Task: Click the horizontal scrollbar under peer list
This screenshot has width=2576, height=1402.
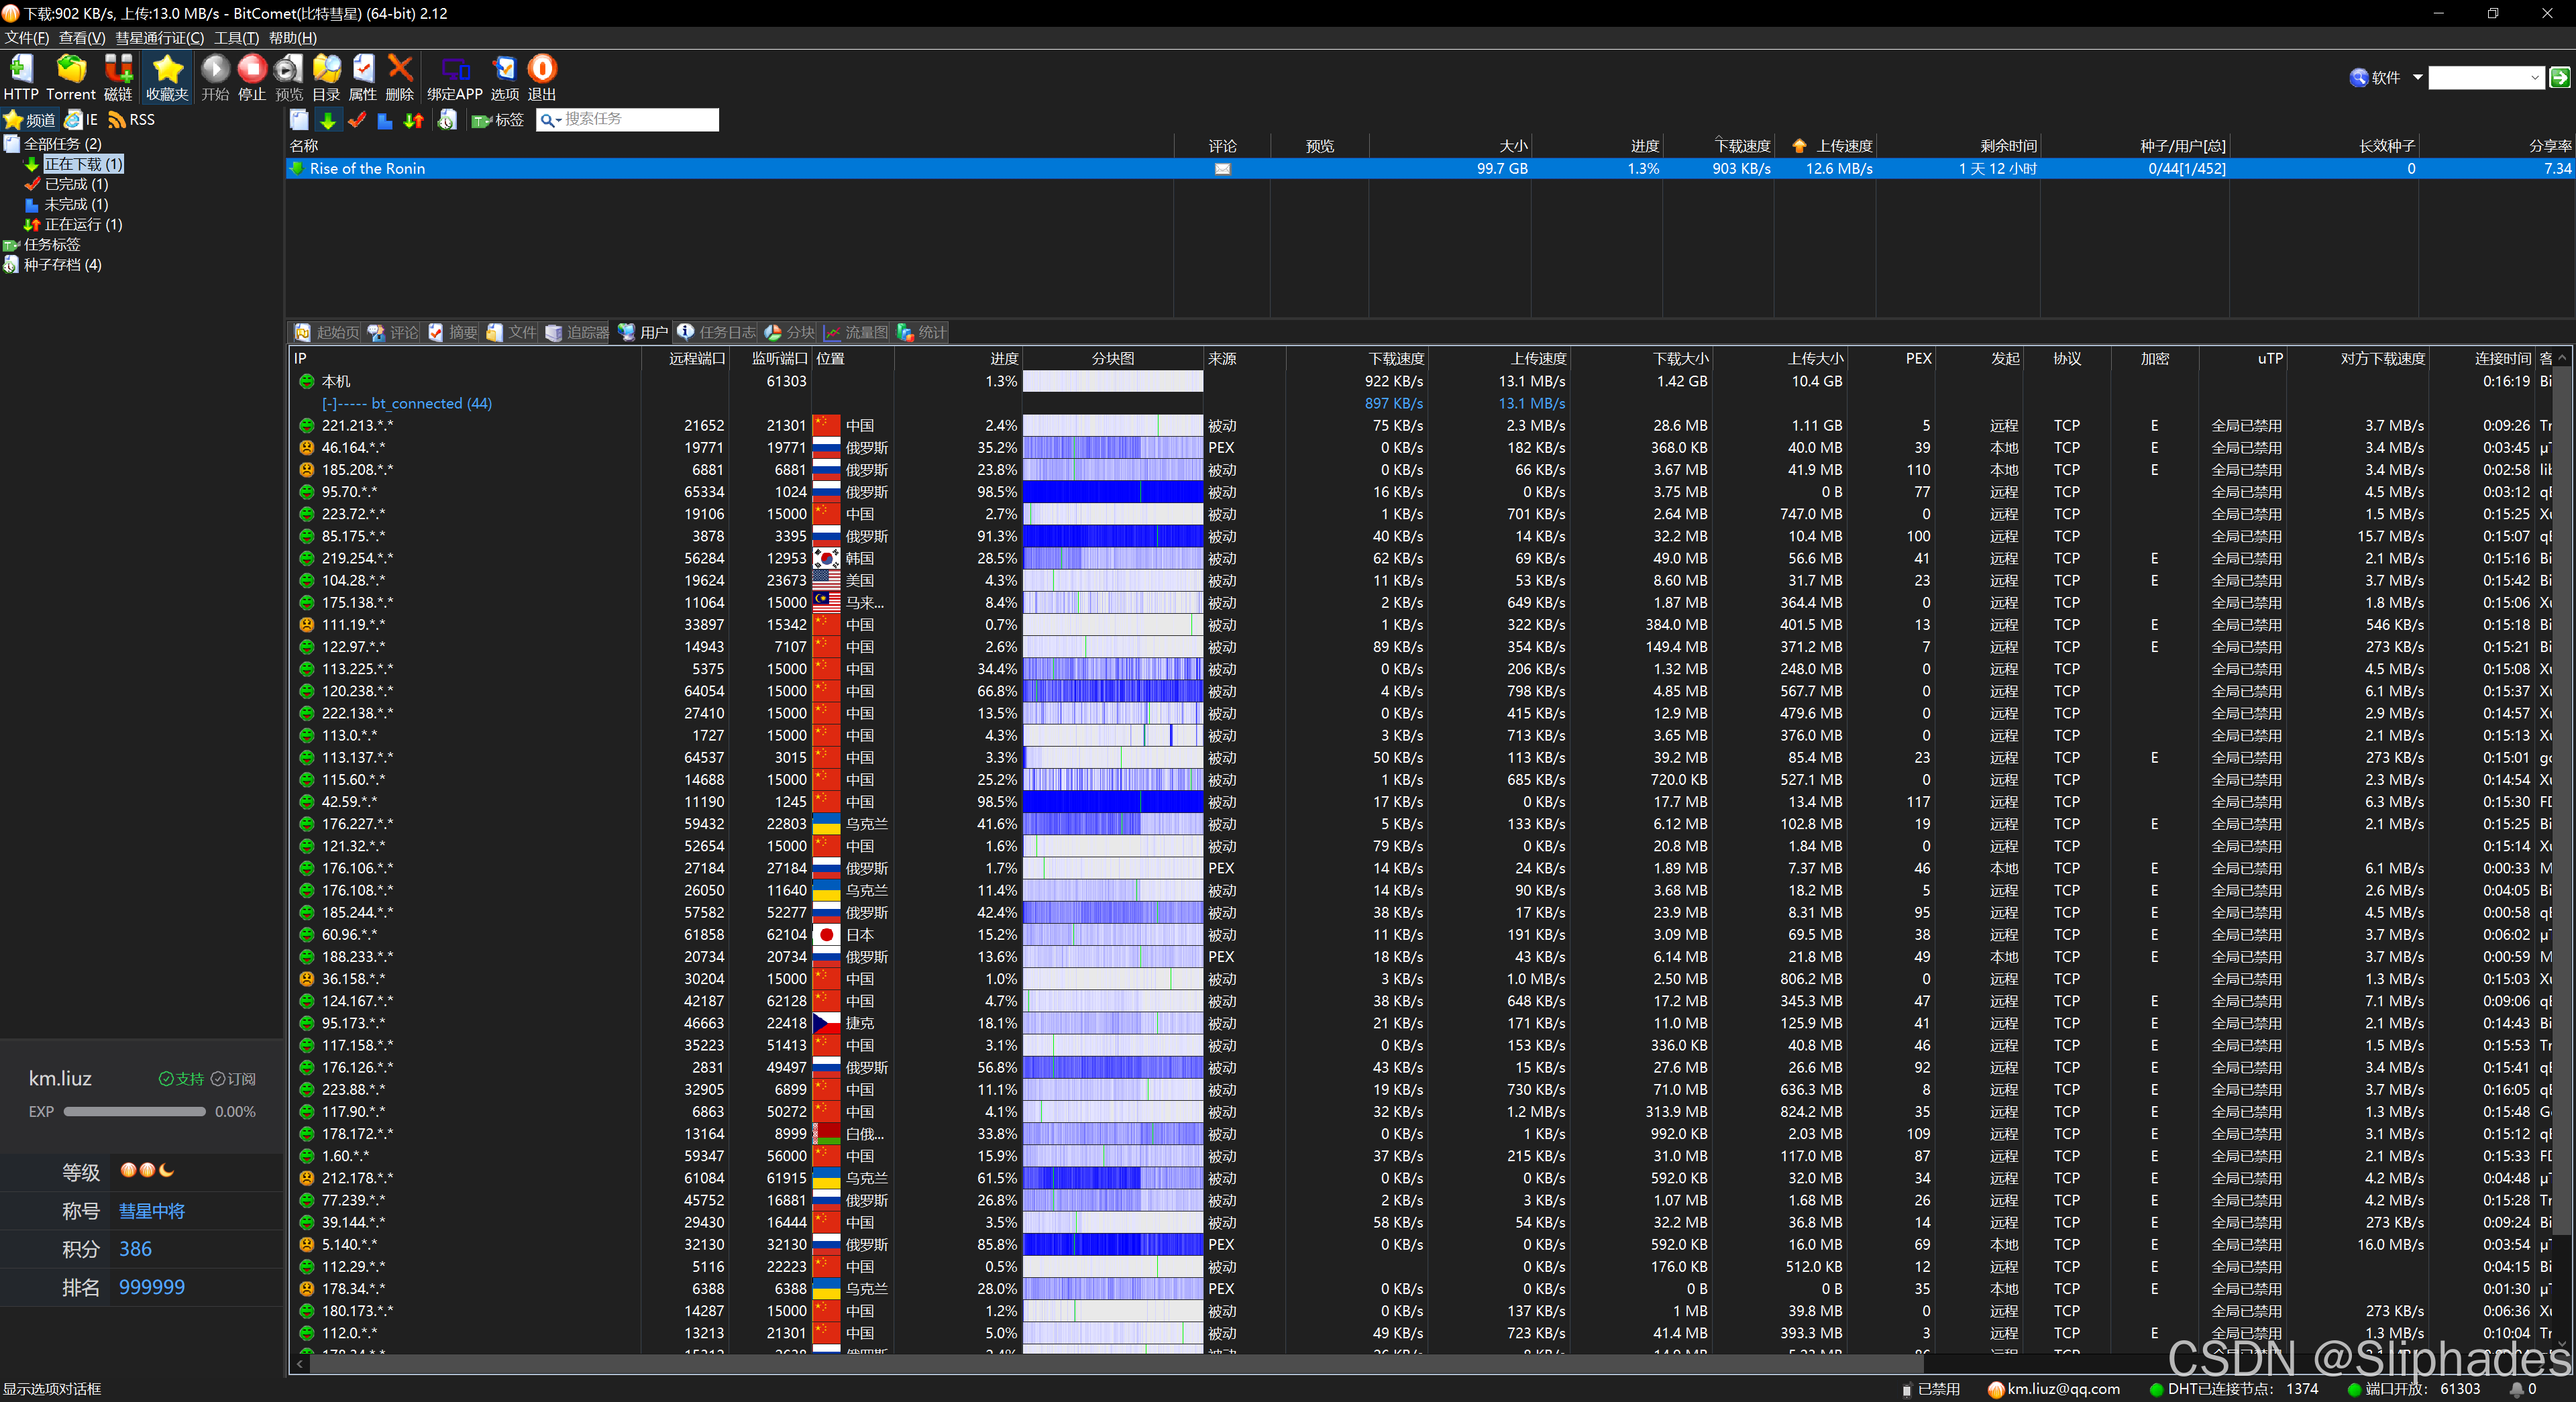Action: click(x=1100, y=1364)
